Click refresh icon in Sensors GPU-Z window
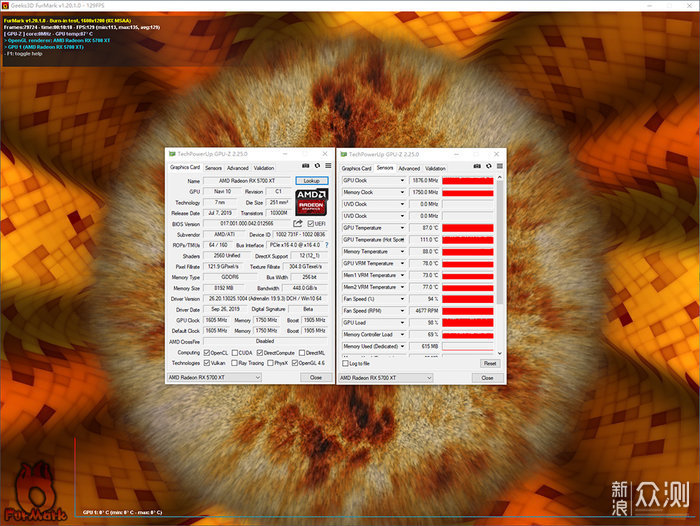This screenshot has height=526, width=700. click(489, 166)
